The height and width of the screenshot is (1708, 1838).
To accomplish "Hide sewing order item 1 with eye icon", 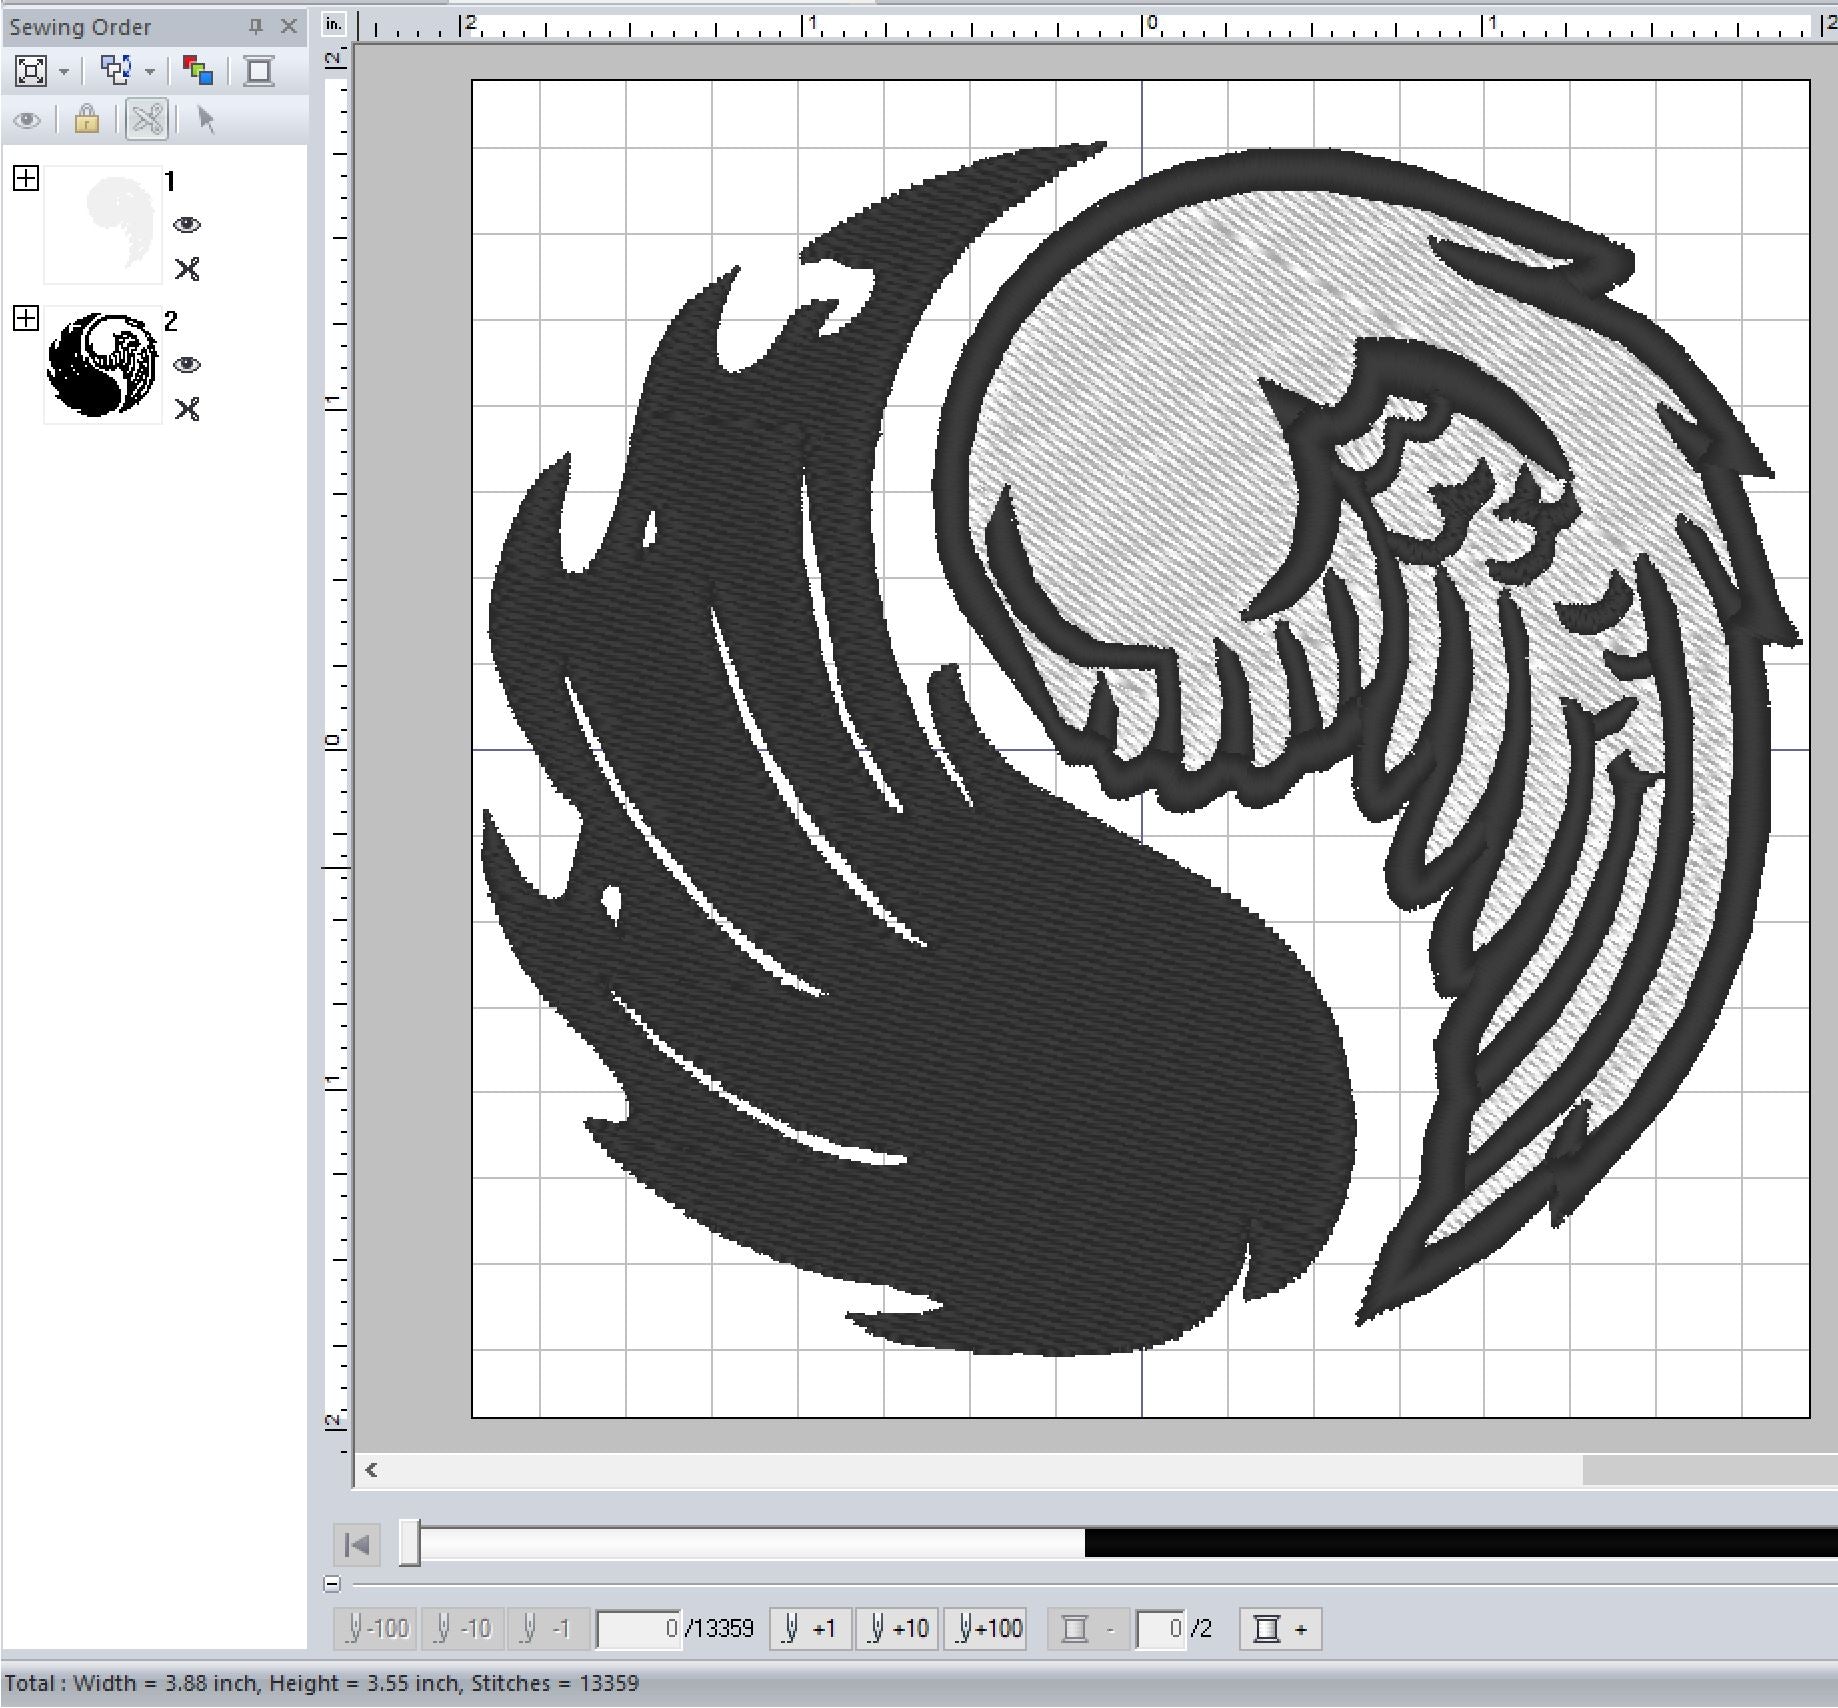I will (187, 225).
